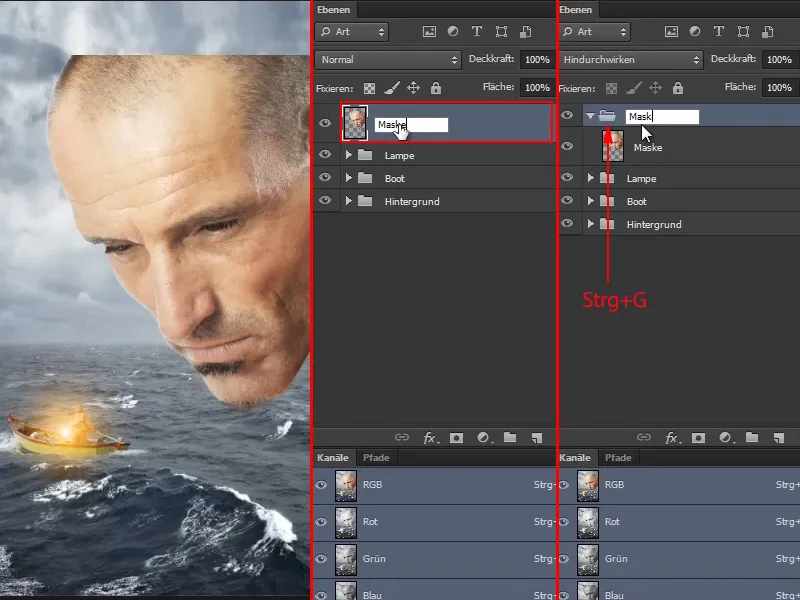Screen dimensions: 800x600
Task: Toggle lock image pixels brush in left panel
Action: click(x=391, y=88)
